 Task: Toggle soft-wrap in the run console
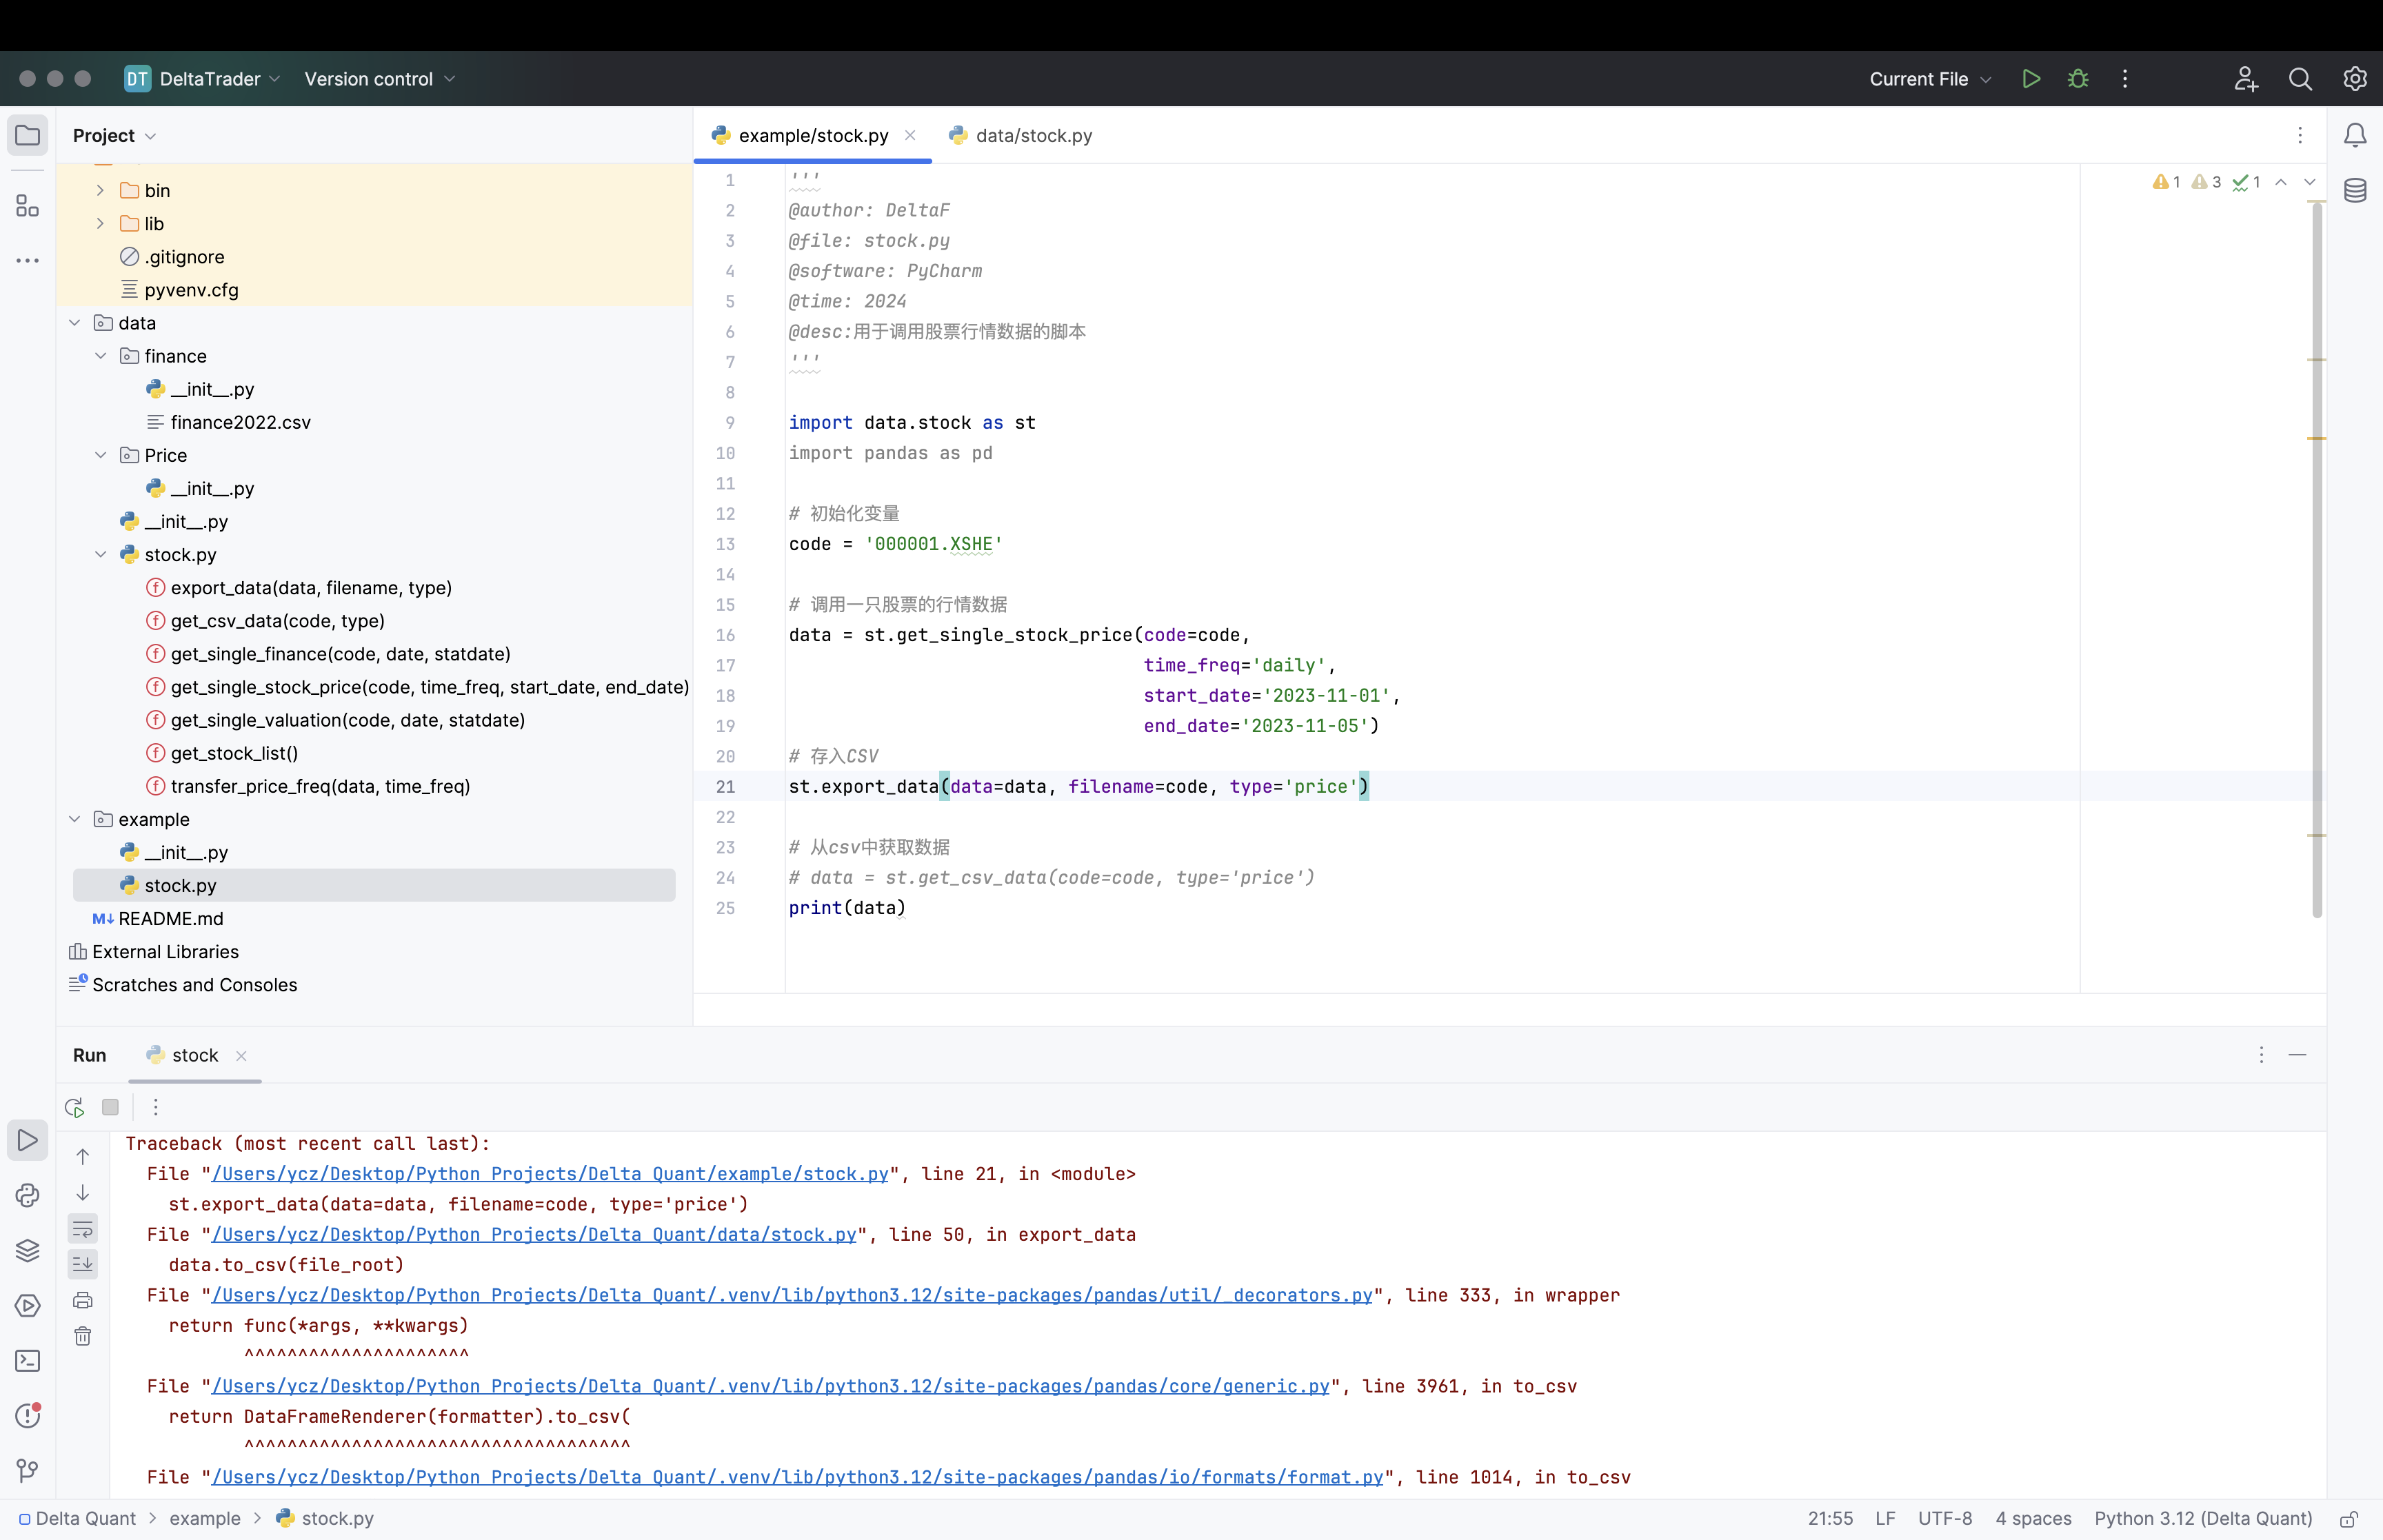point(83,1229)
